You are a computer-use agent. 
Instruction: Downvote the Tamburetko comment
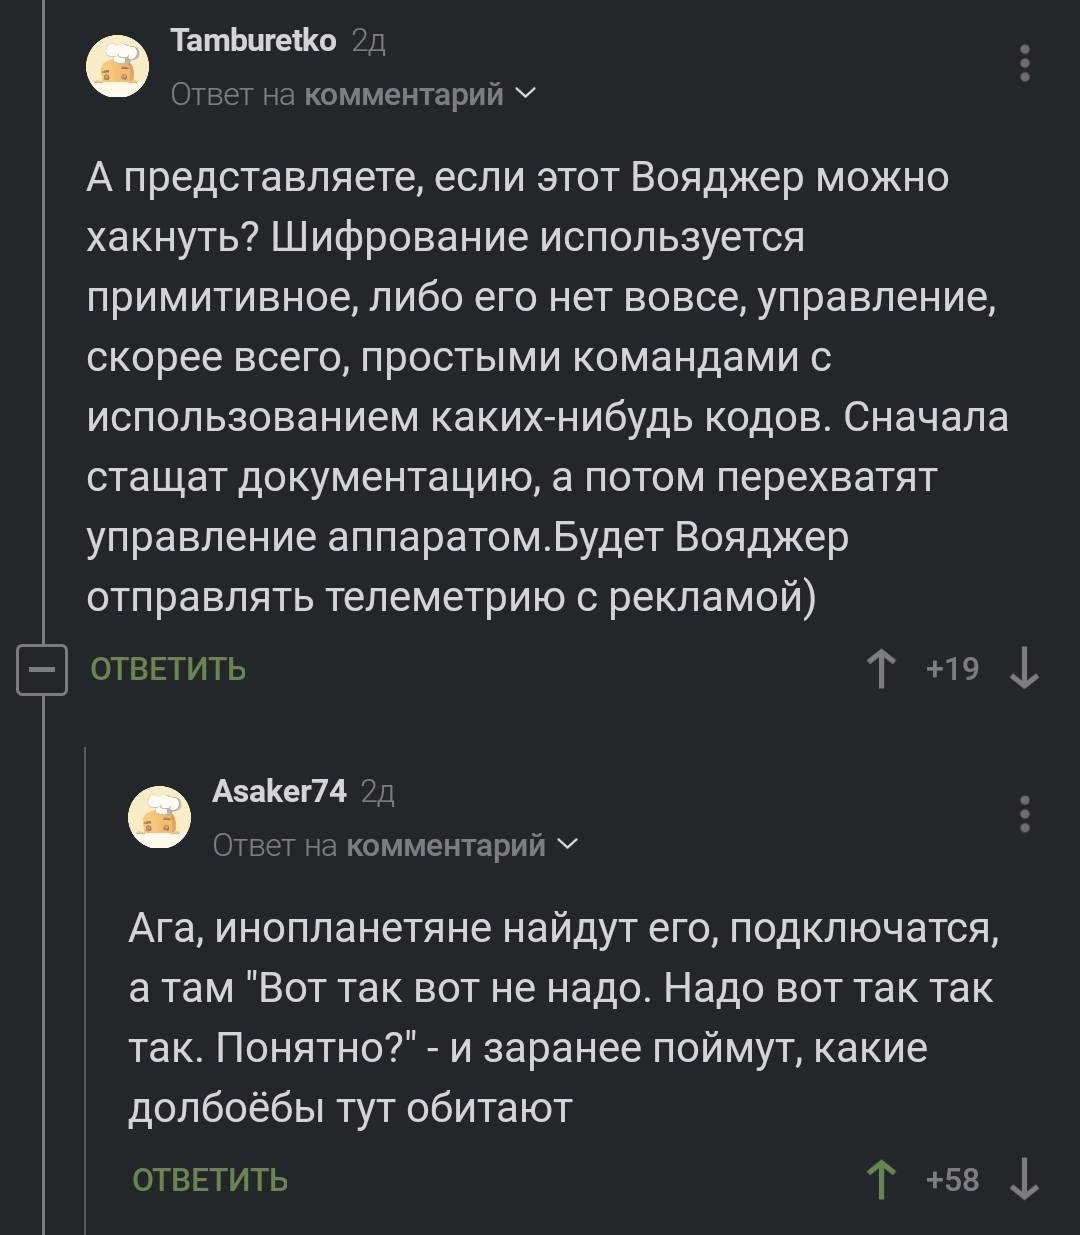(1024, 669)
